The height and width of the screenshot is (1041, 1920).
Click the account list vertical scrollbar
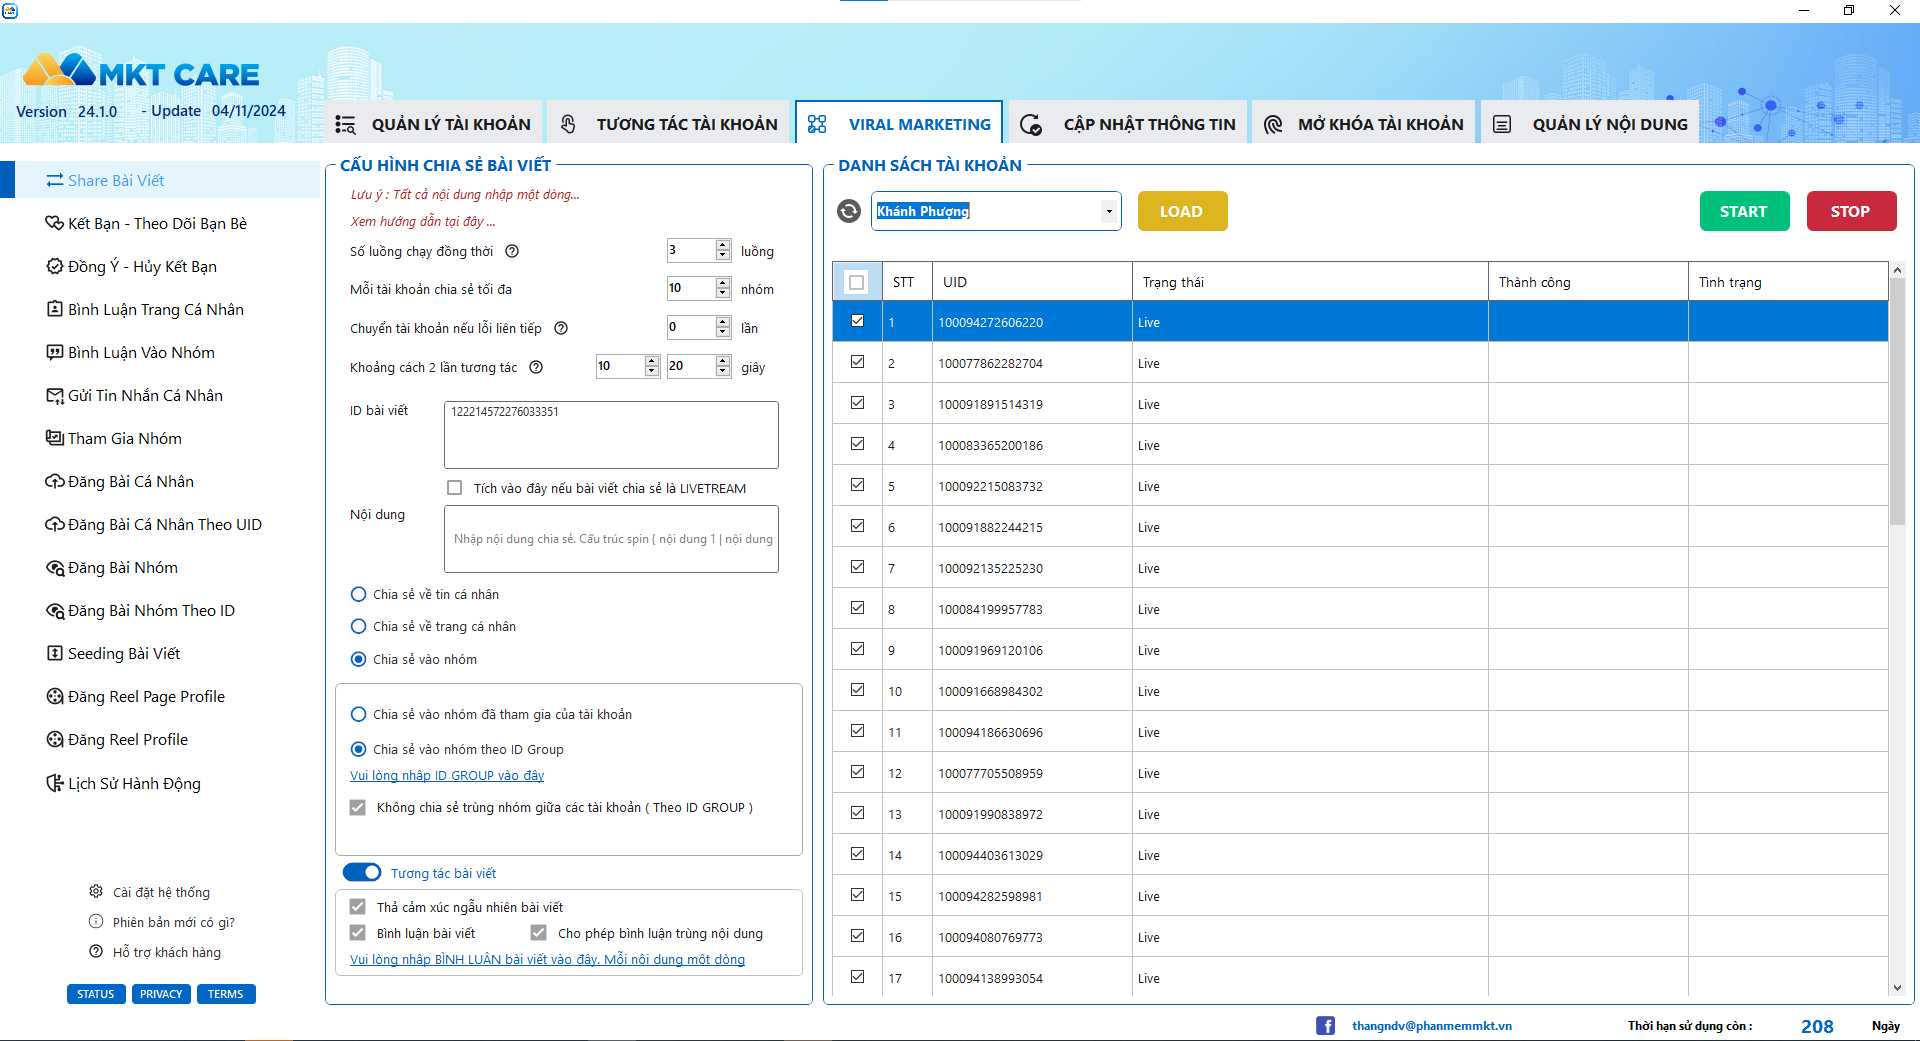click(x=1897, y=450)
